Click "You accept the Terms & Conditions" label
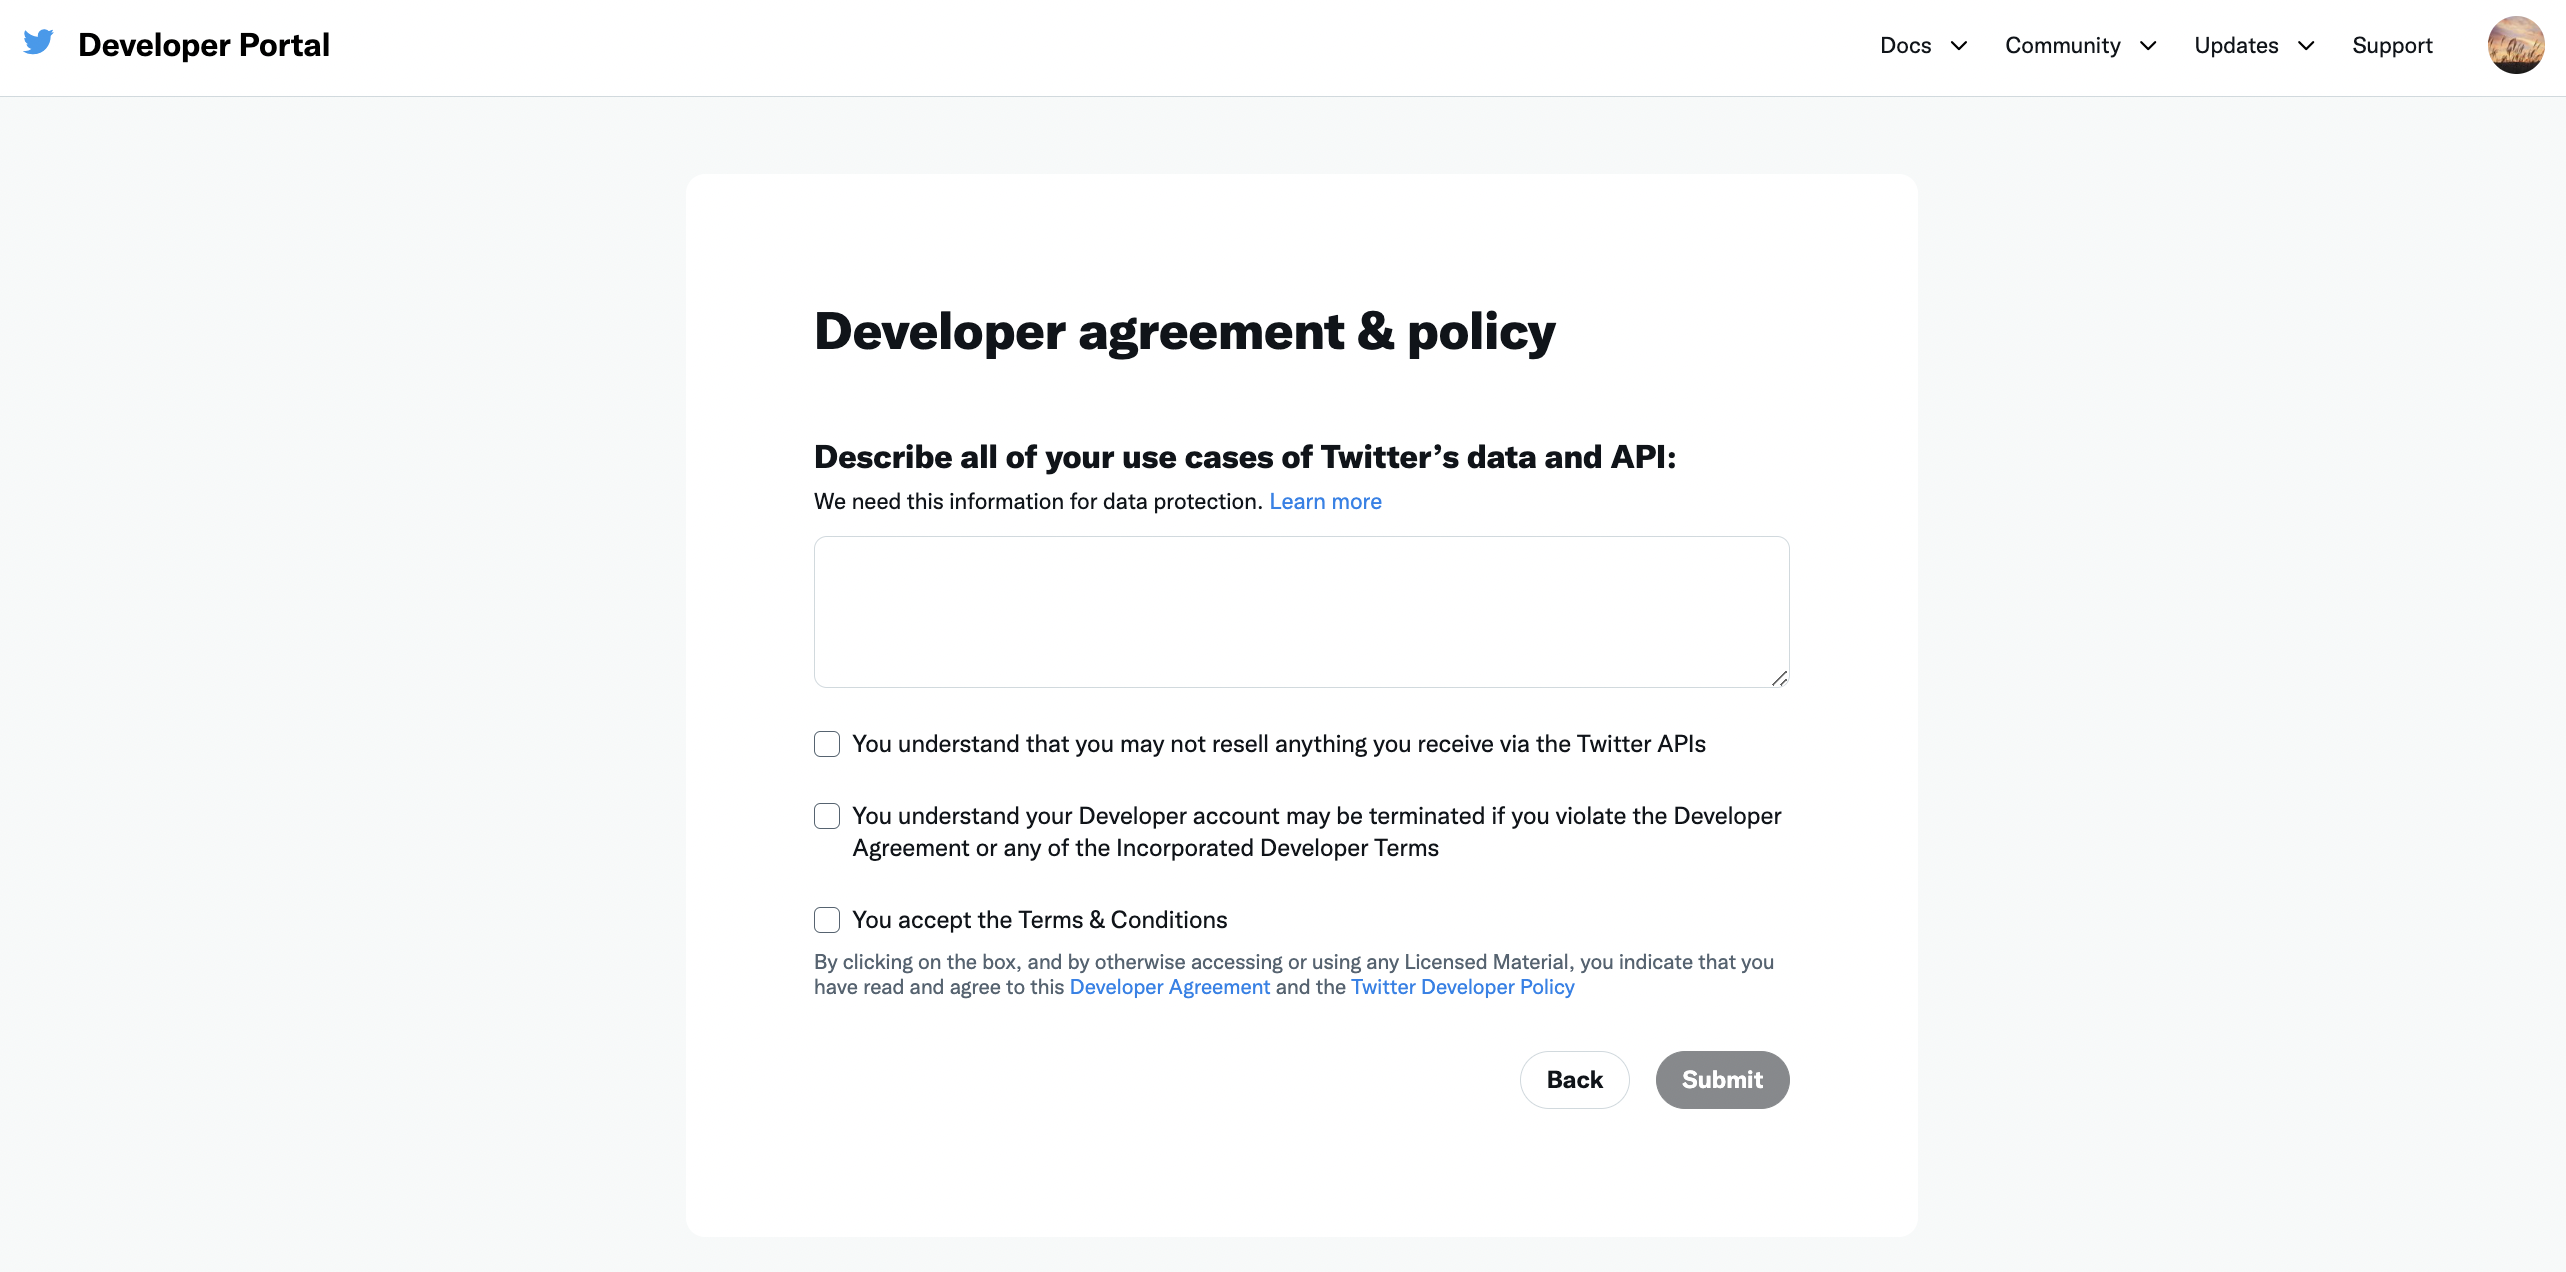Screen dimensions: 2566x1272 pos(1039,920)
